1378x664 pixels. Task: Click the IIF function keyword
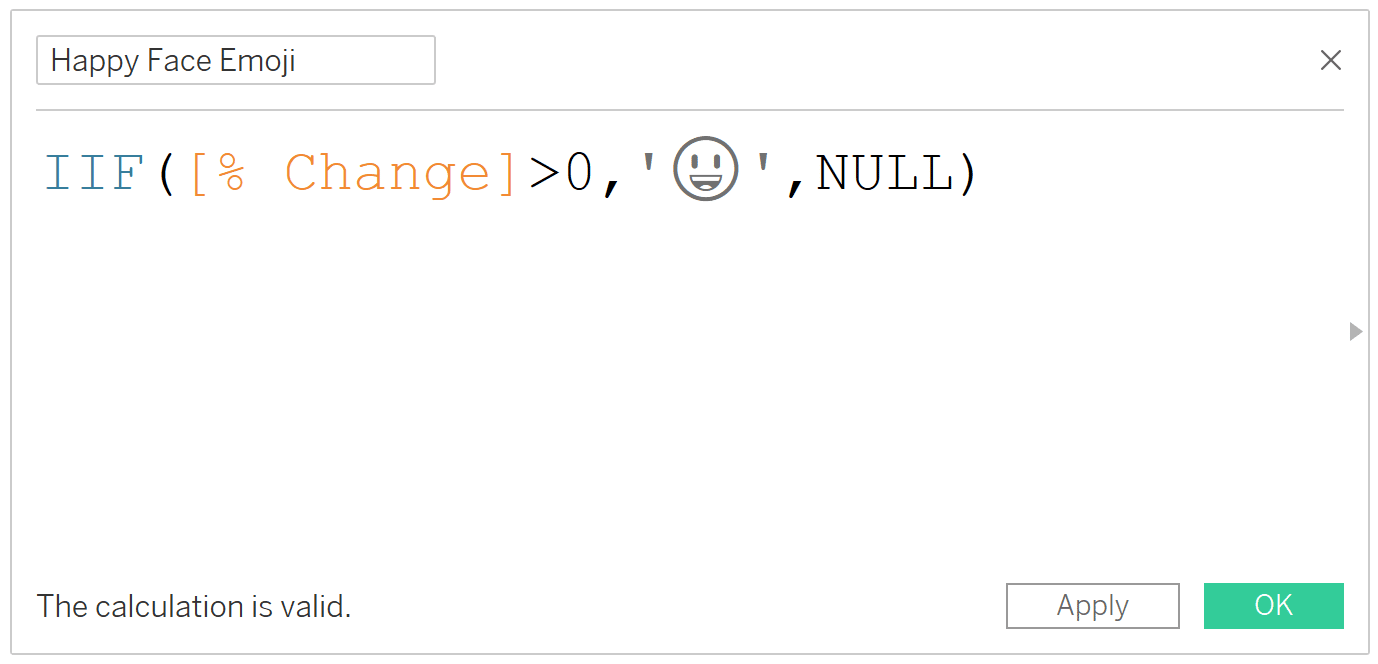(x=94, y=174)
